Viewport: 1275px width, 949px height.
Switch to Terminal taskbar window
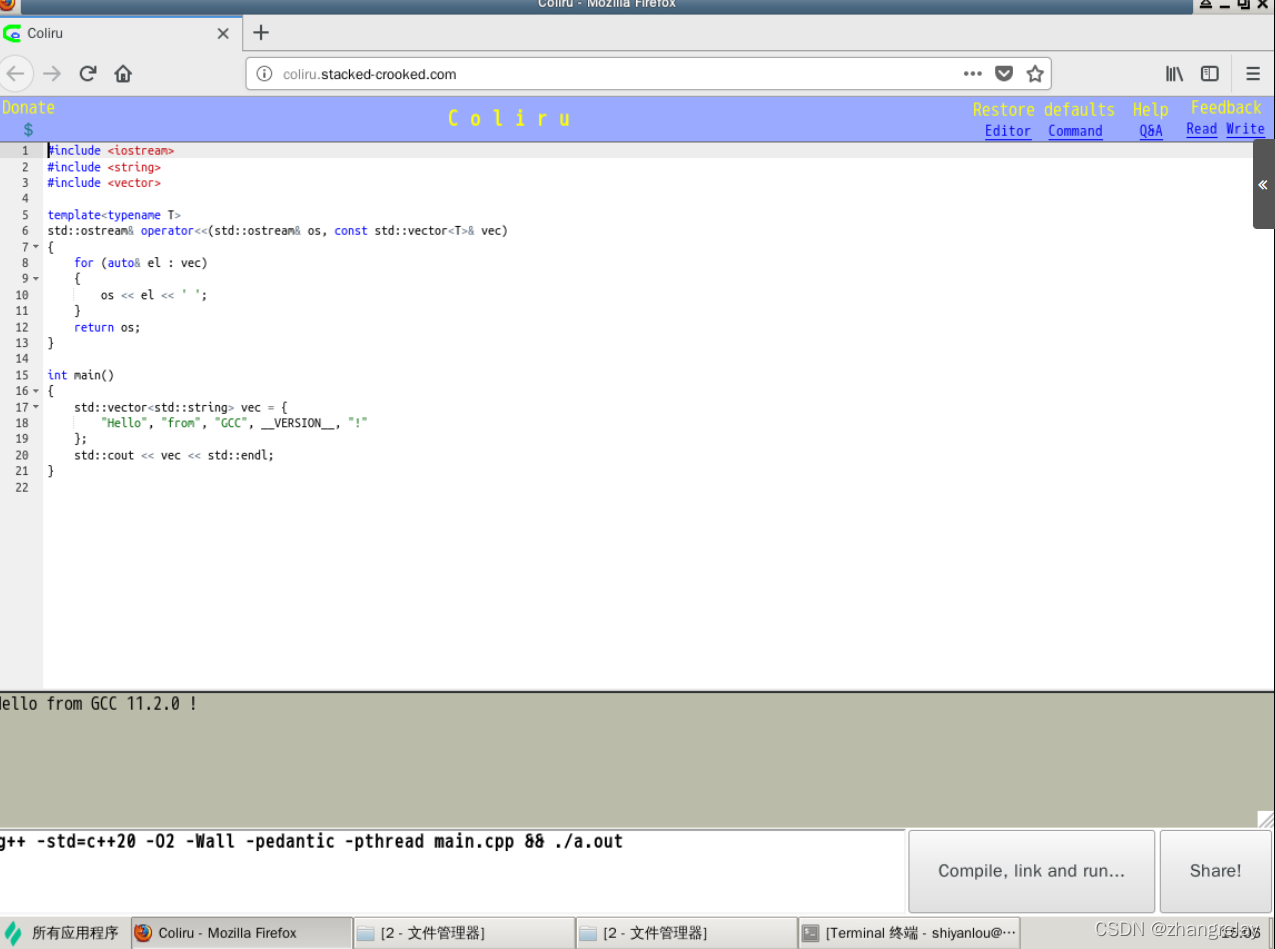(x=909, y=933)
